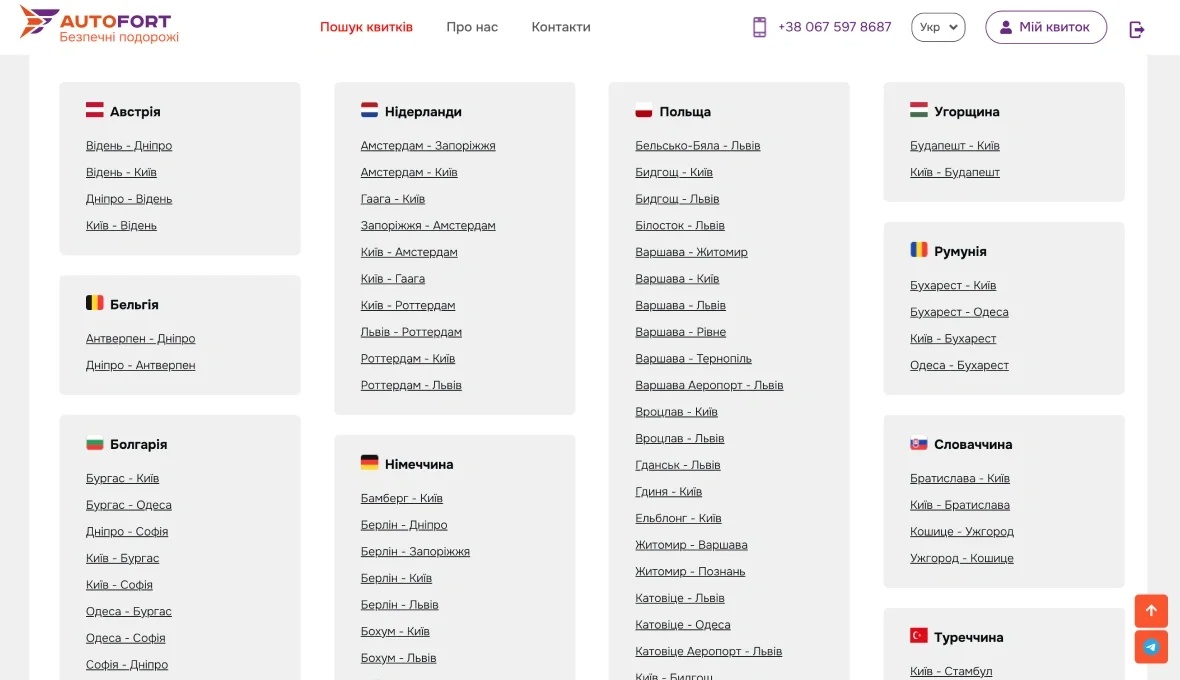
Task: Open the Контакти menu item
Action: pos(561,27)
